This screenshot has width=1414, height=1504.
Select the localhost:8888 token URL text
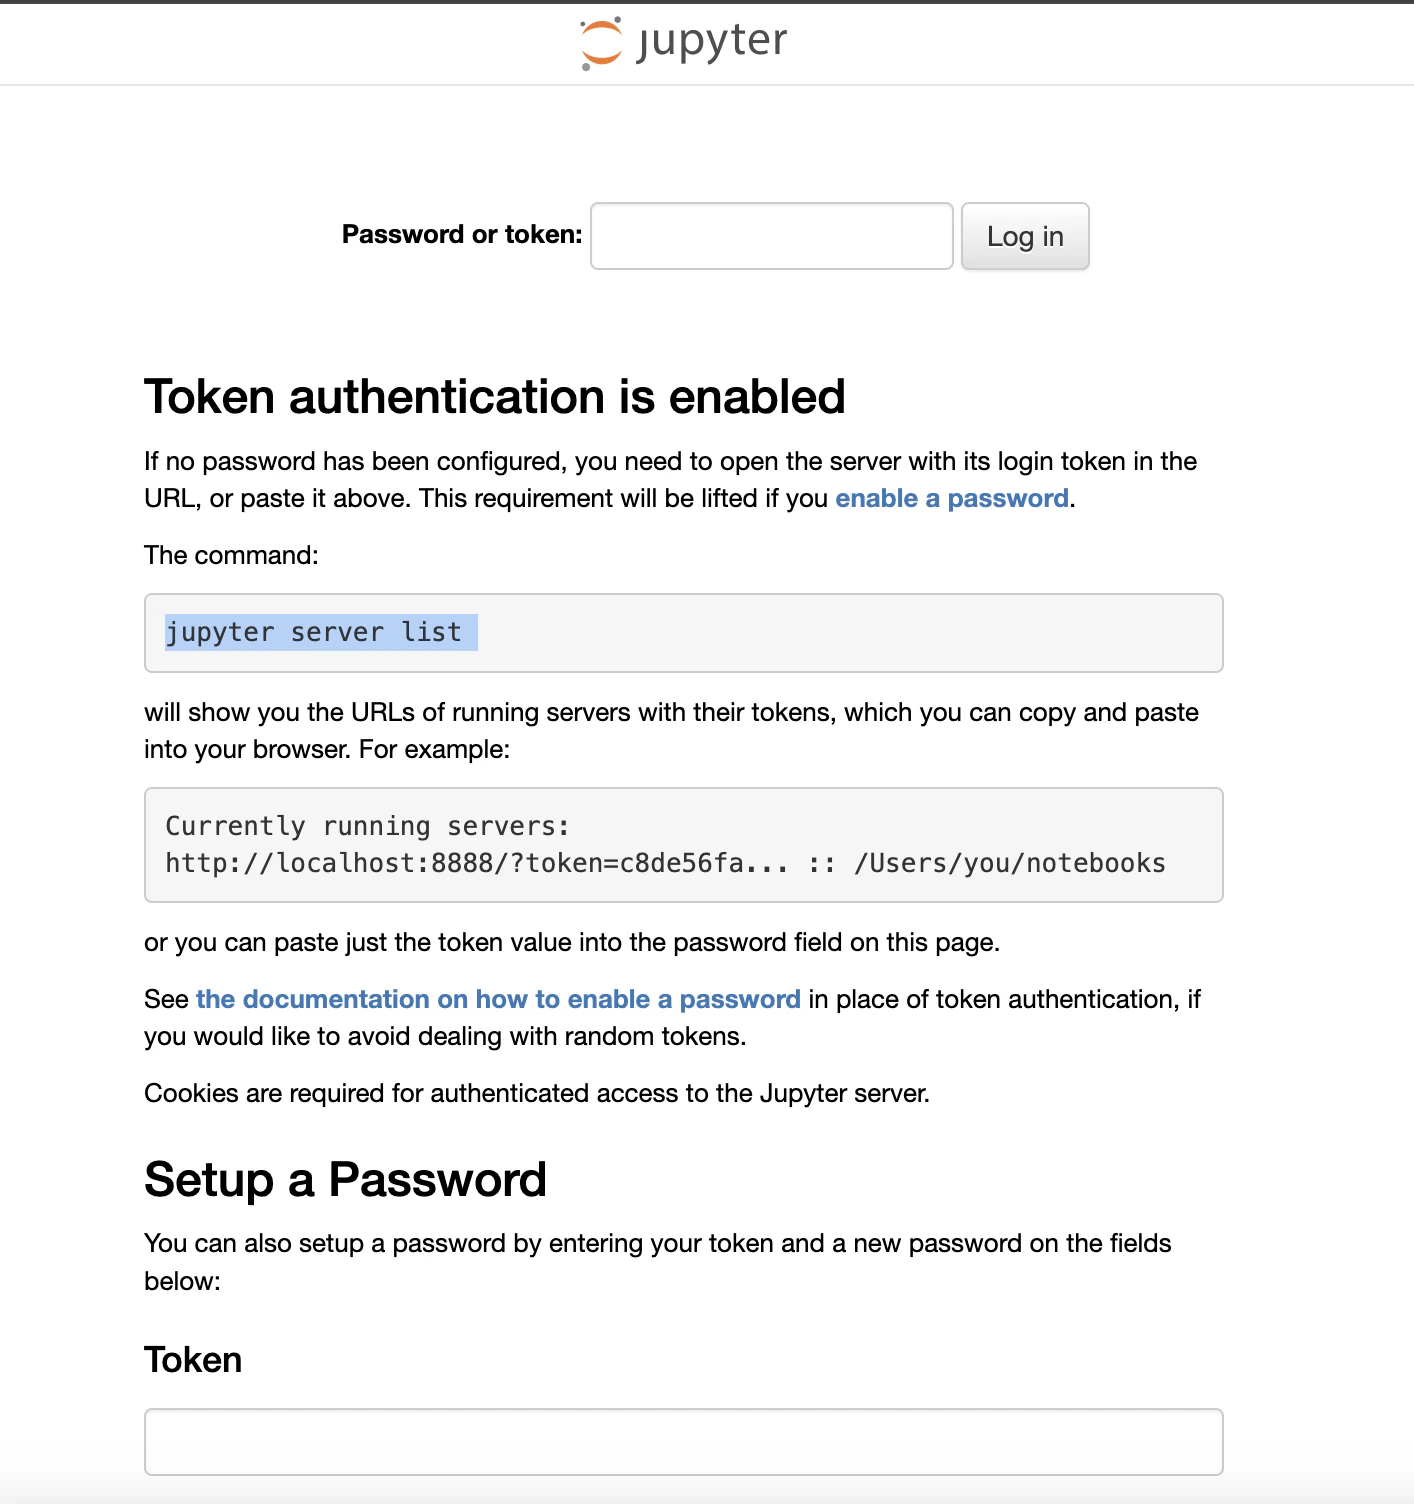pos(475,862)
